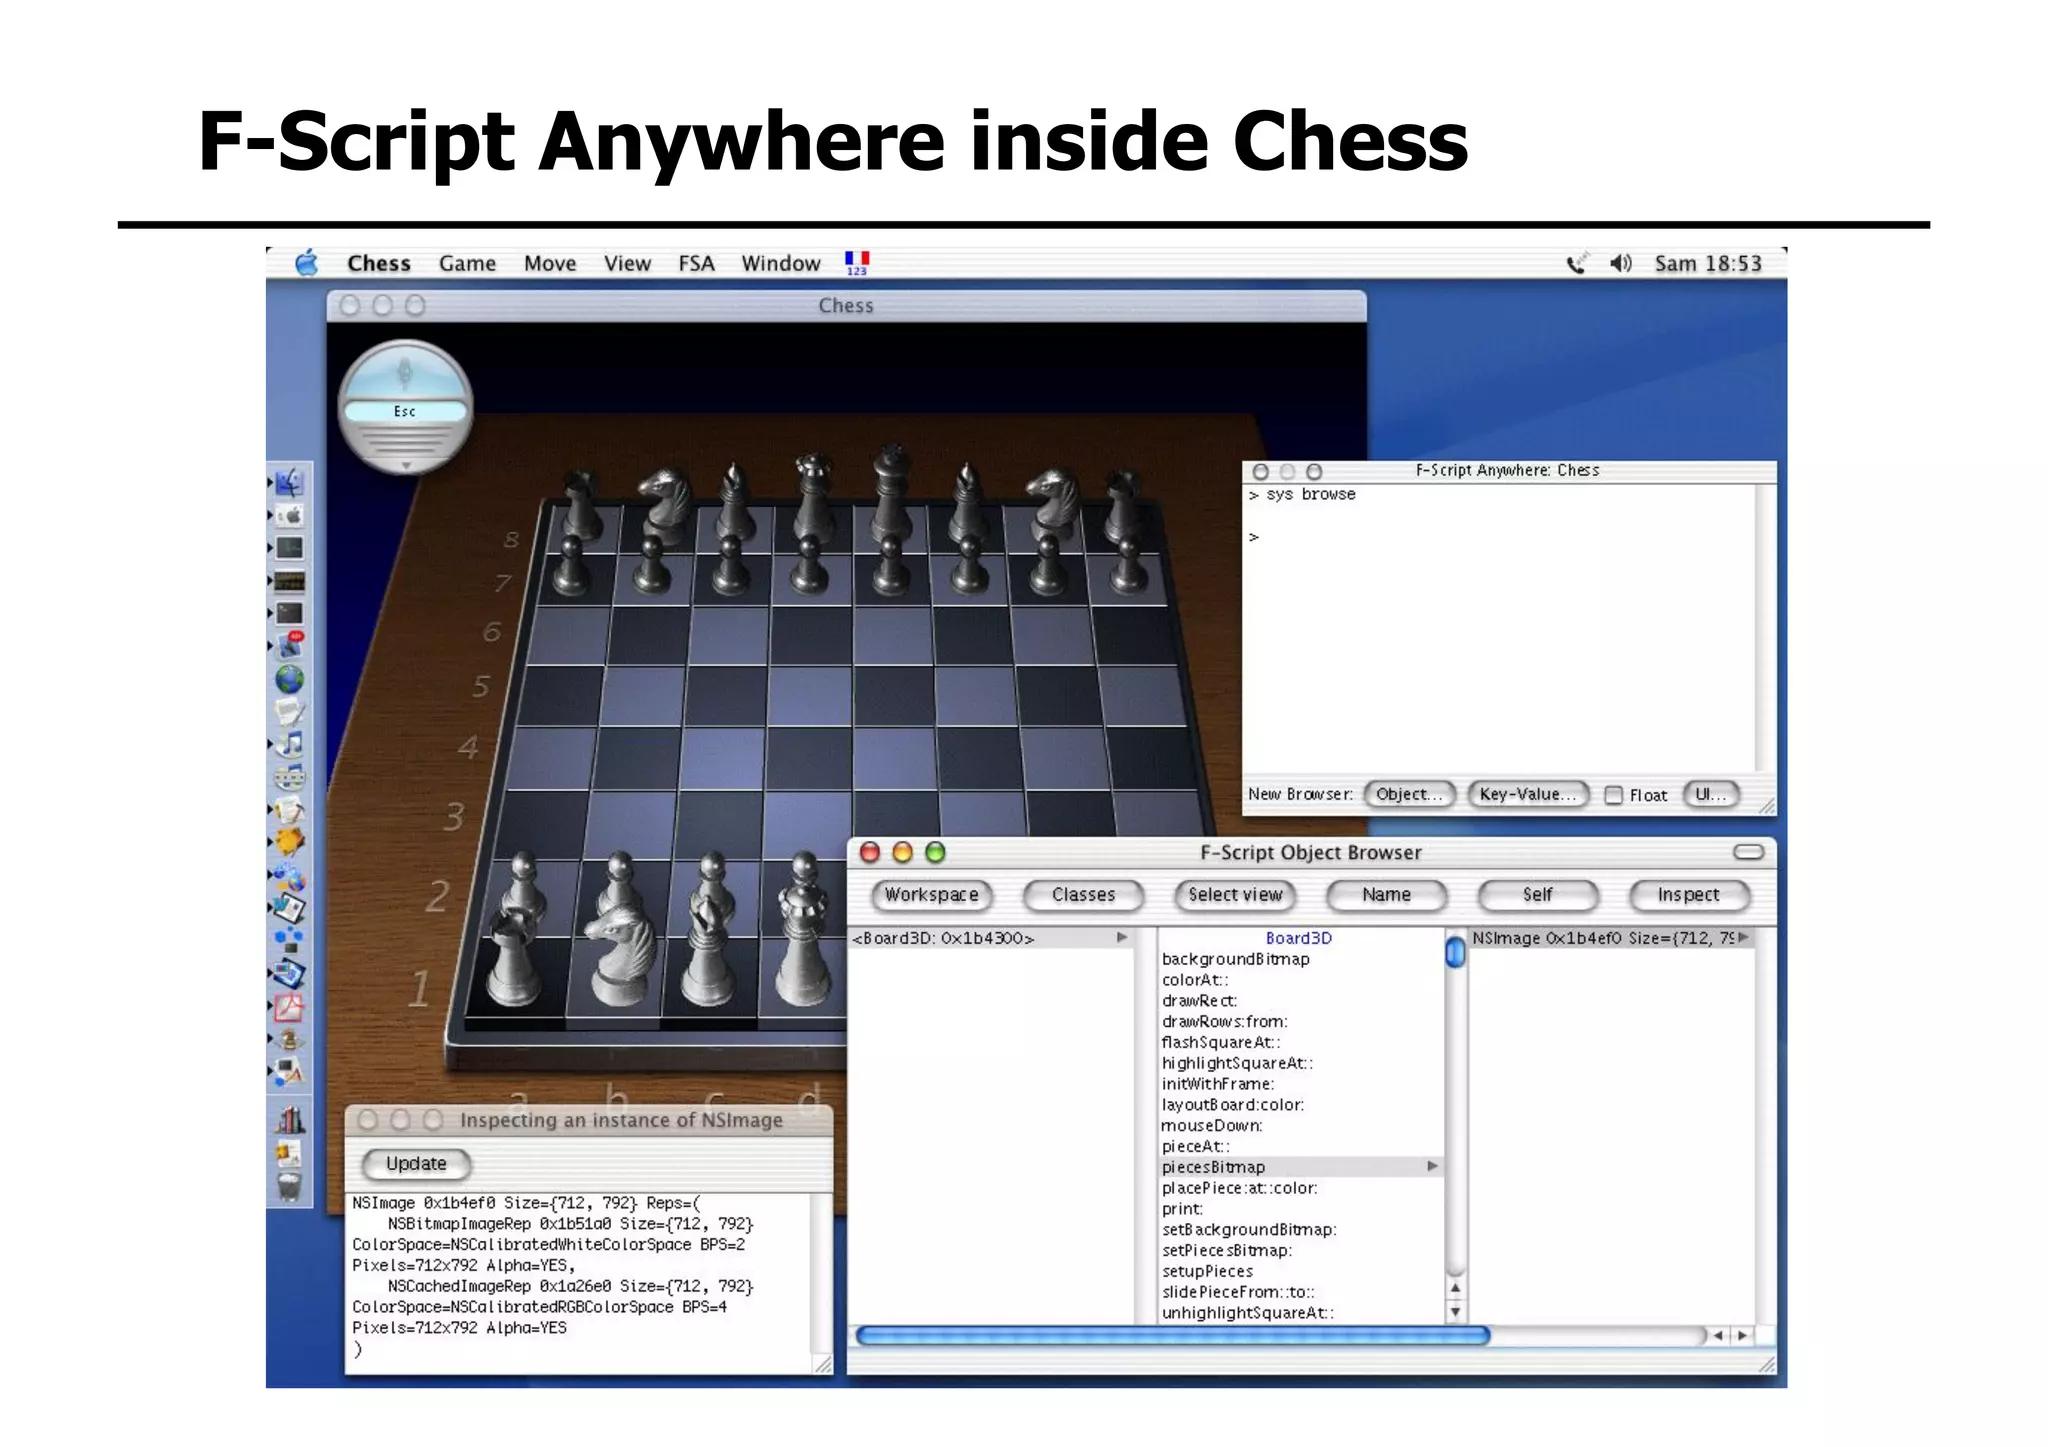Click the phone modem status icon
The height and width of the screenshot is (1447, 2048).
(1576, 263)
